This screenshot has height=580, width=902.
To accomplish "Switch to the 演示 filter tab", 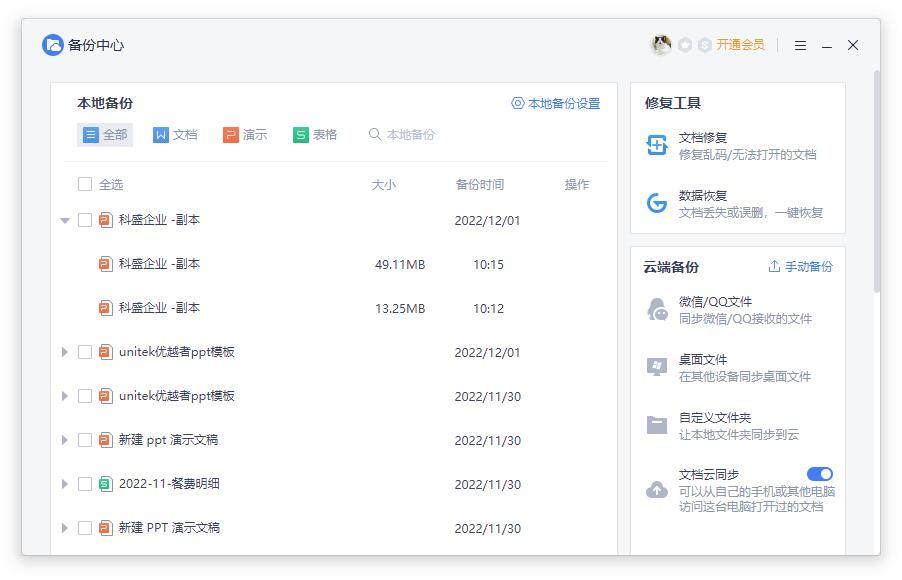I will pyautogui.click(x=245, y=135).
